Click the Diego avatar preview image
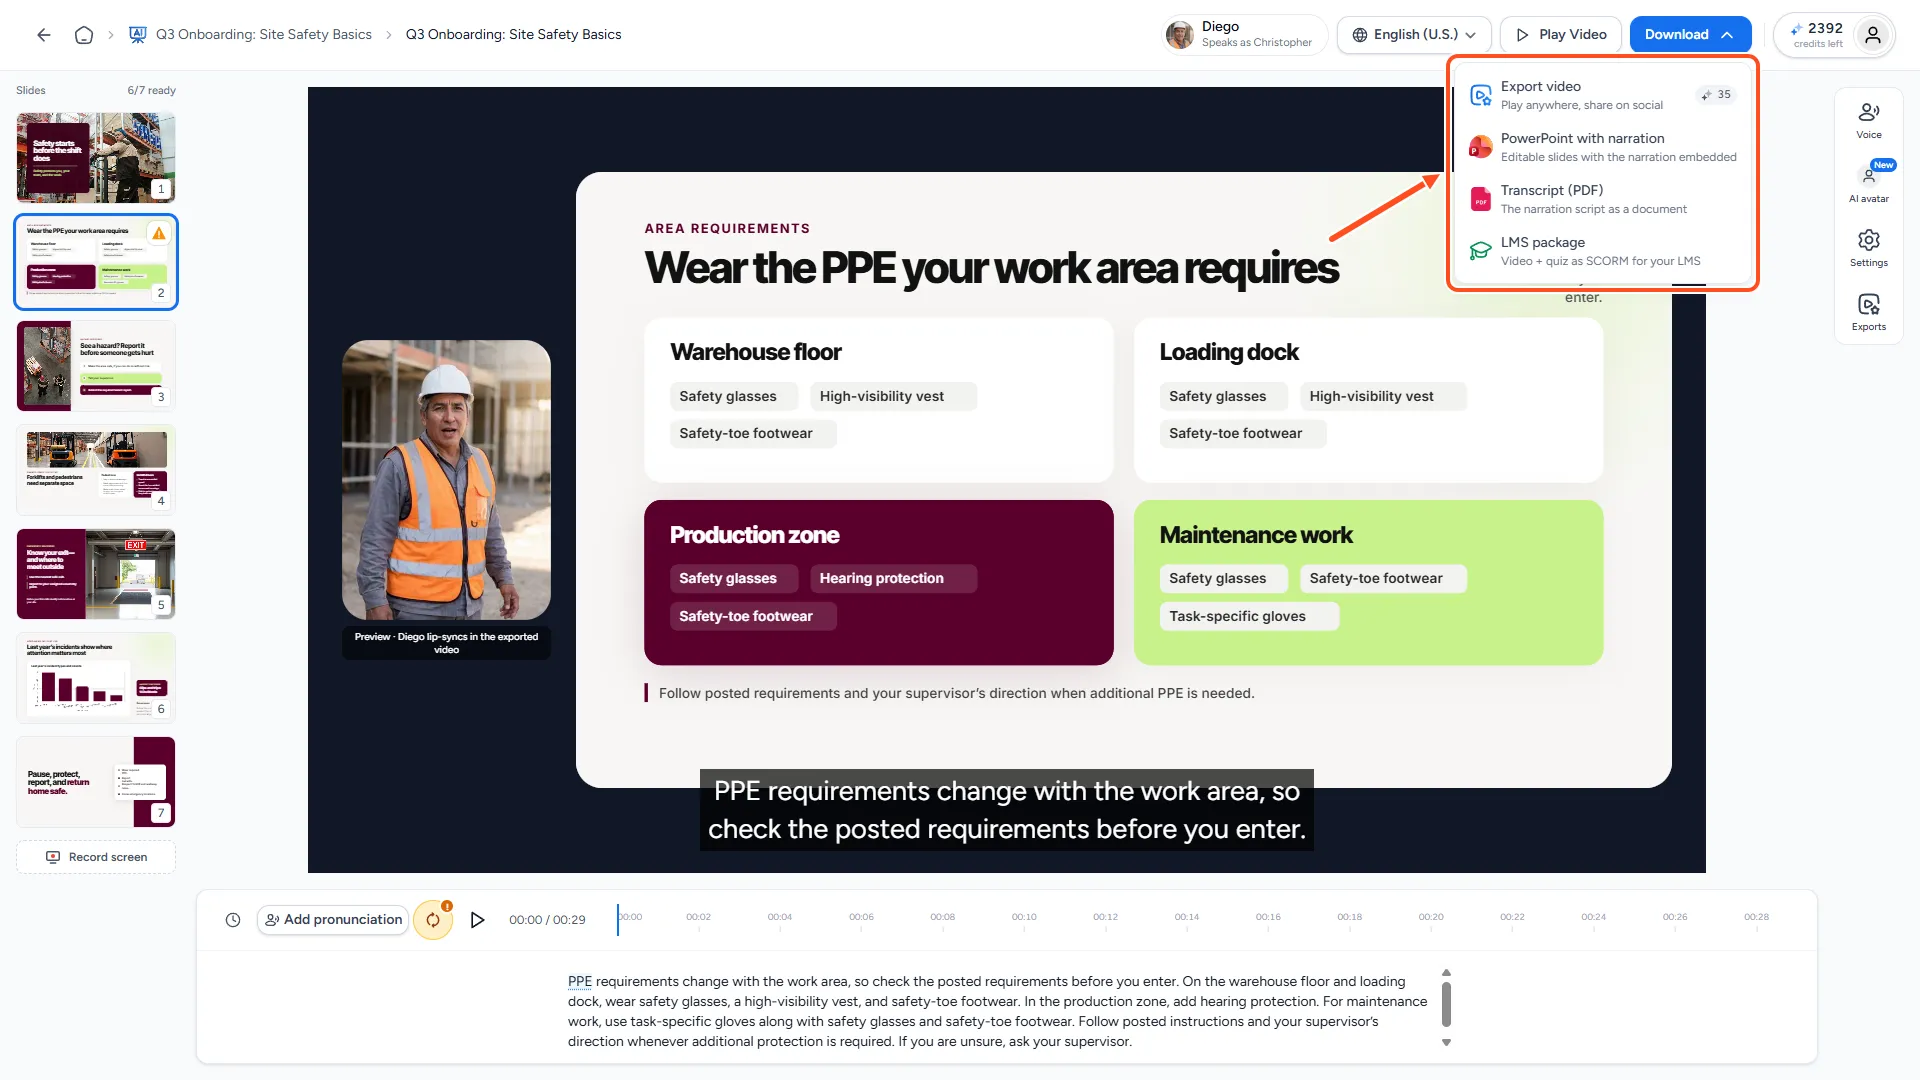This screenshot has width=1920, height=1080. (x=446, y=480)
